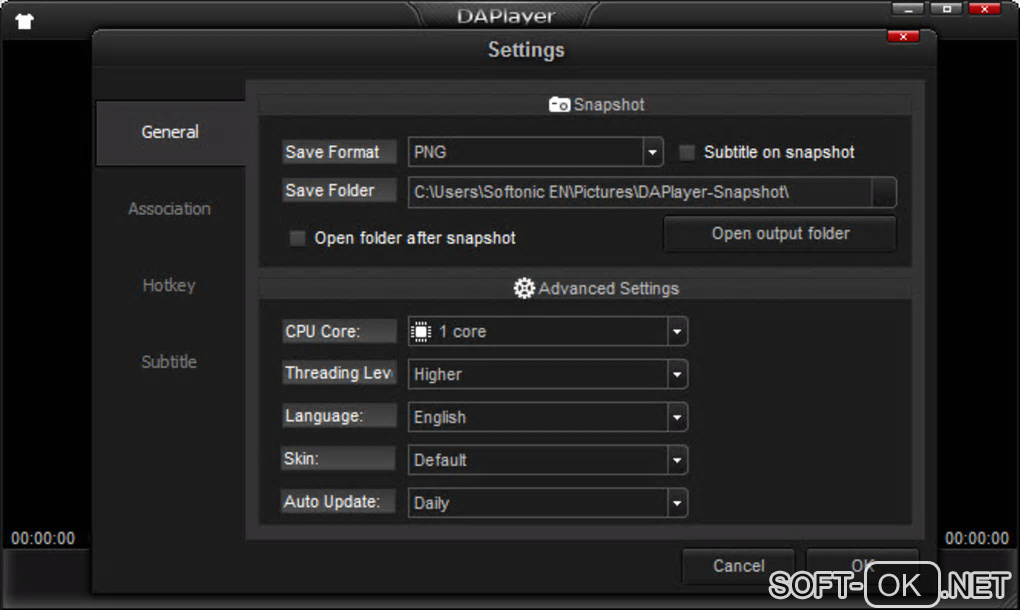Click the Default value in Skin box

click(x=440, y=460)
